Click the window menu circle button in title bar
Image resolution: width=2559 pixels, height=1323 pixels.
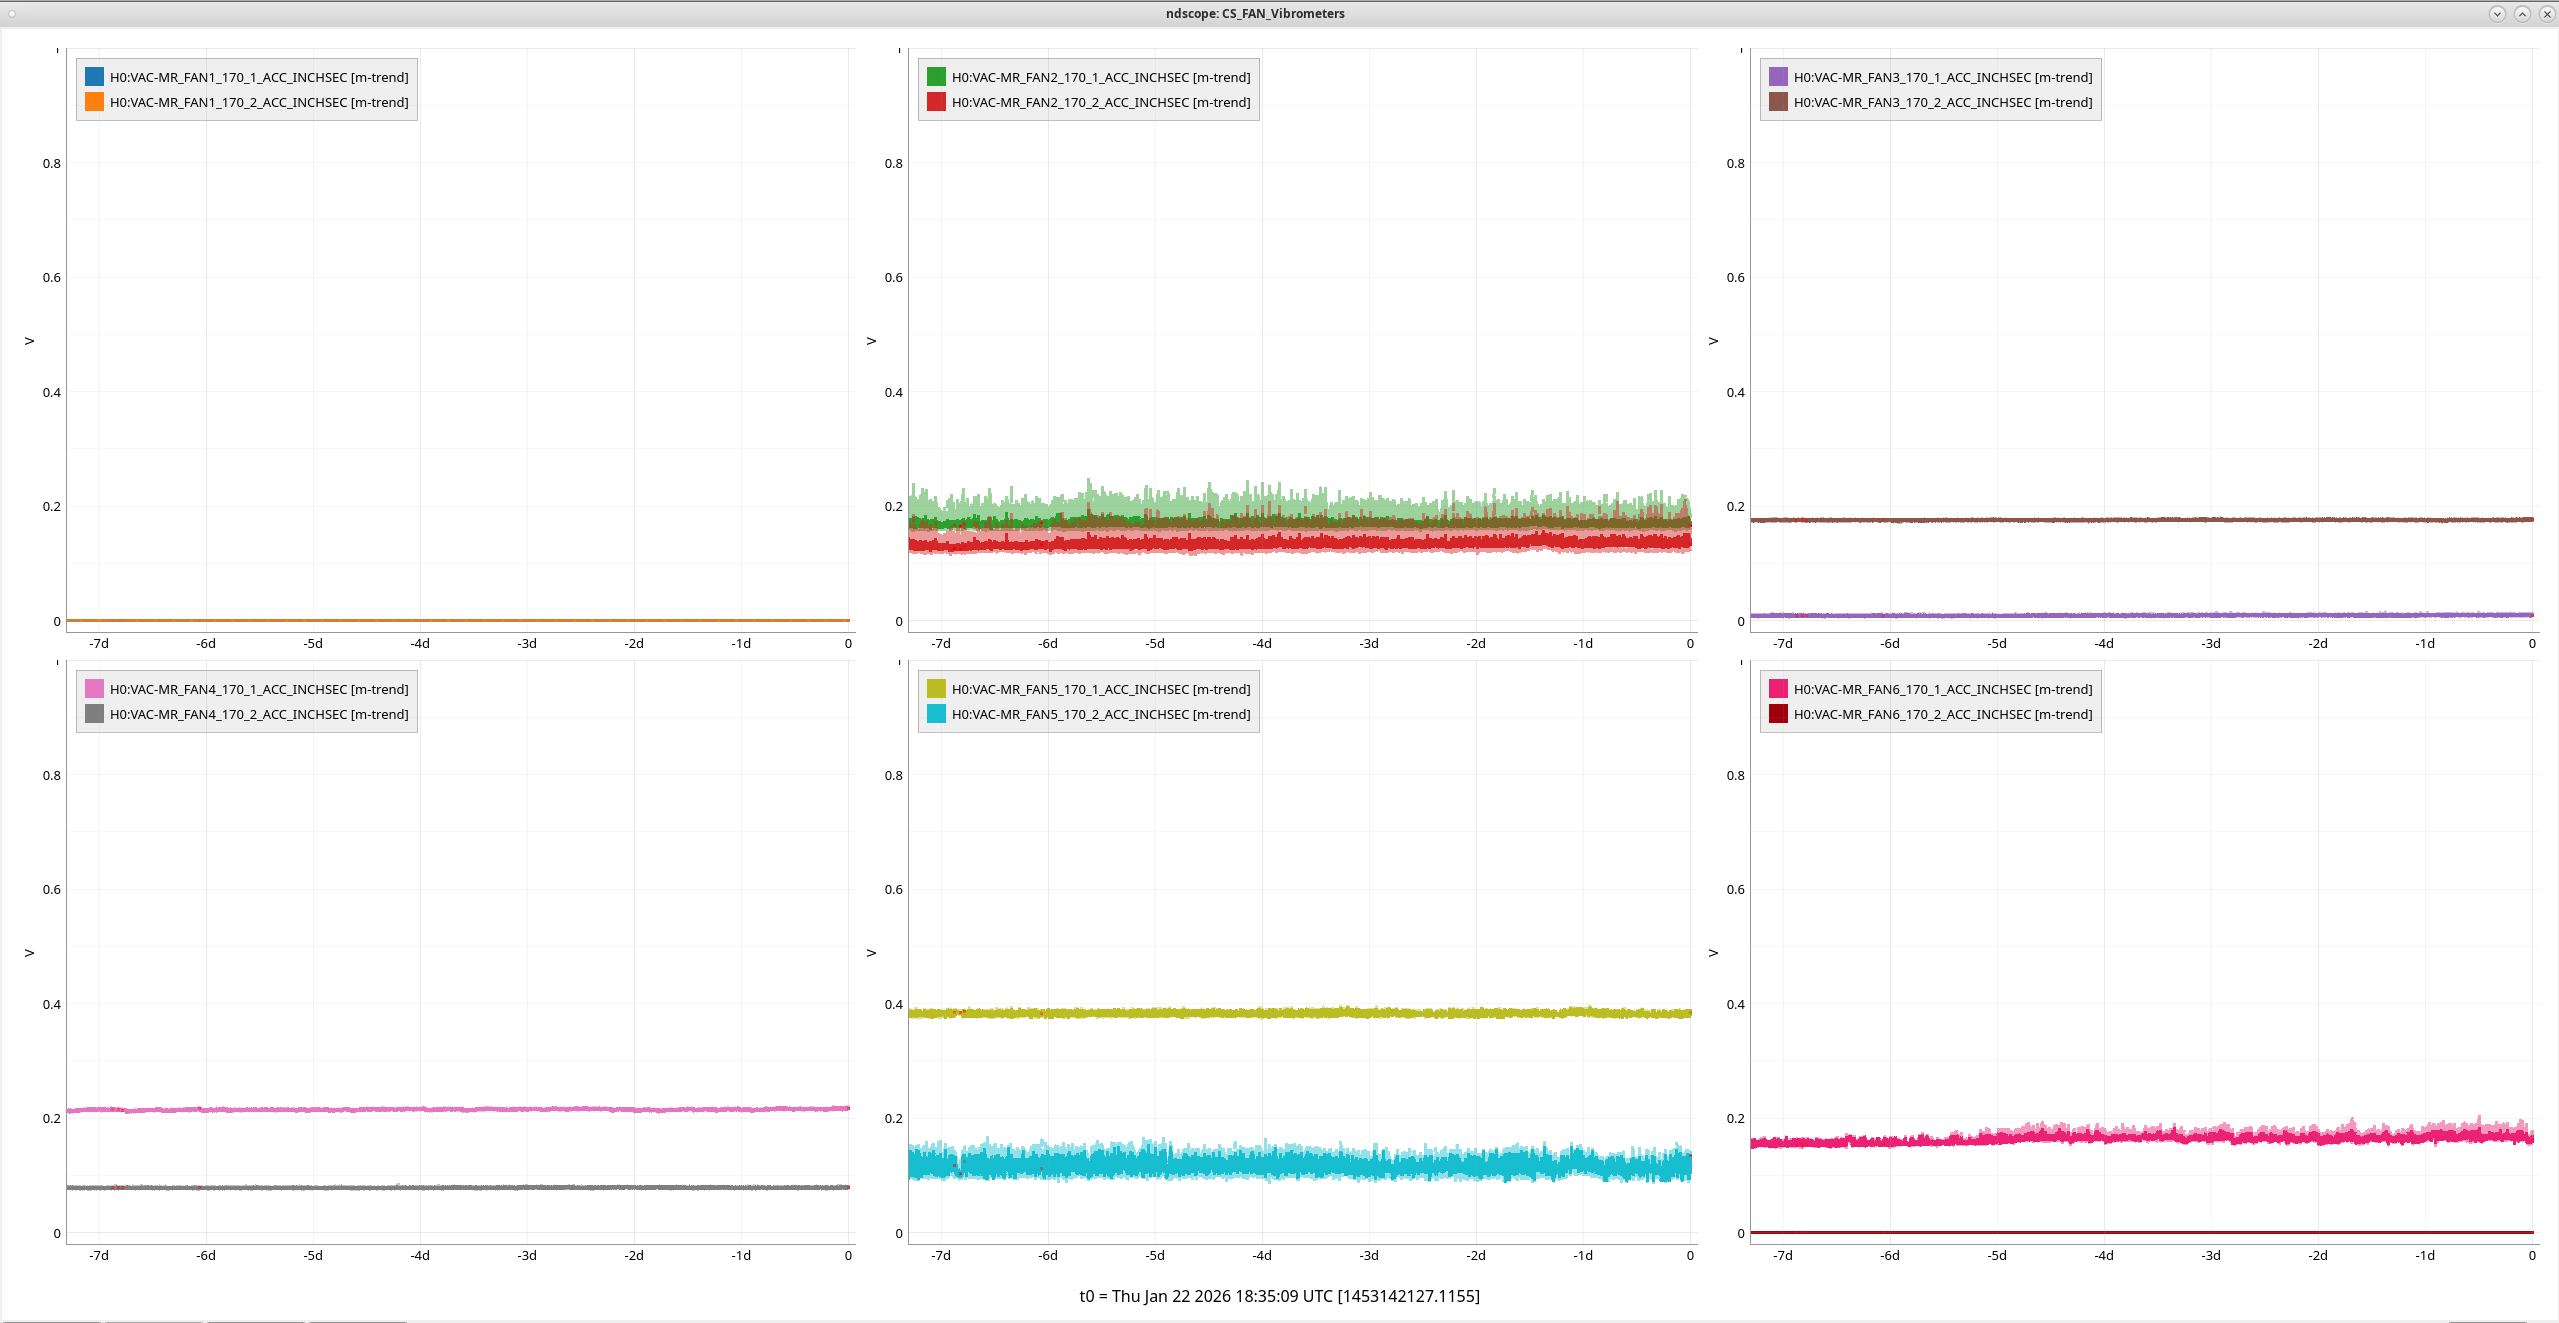point(12,13)
